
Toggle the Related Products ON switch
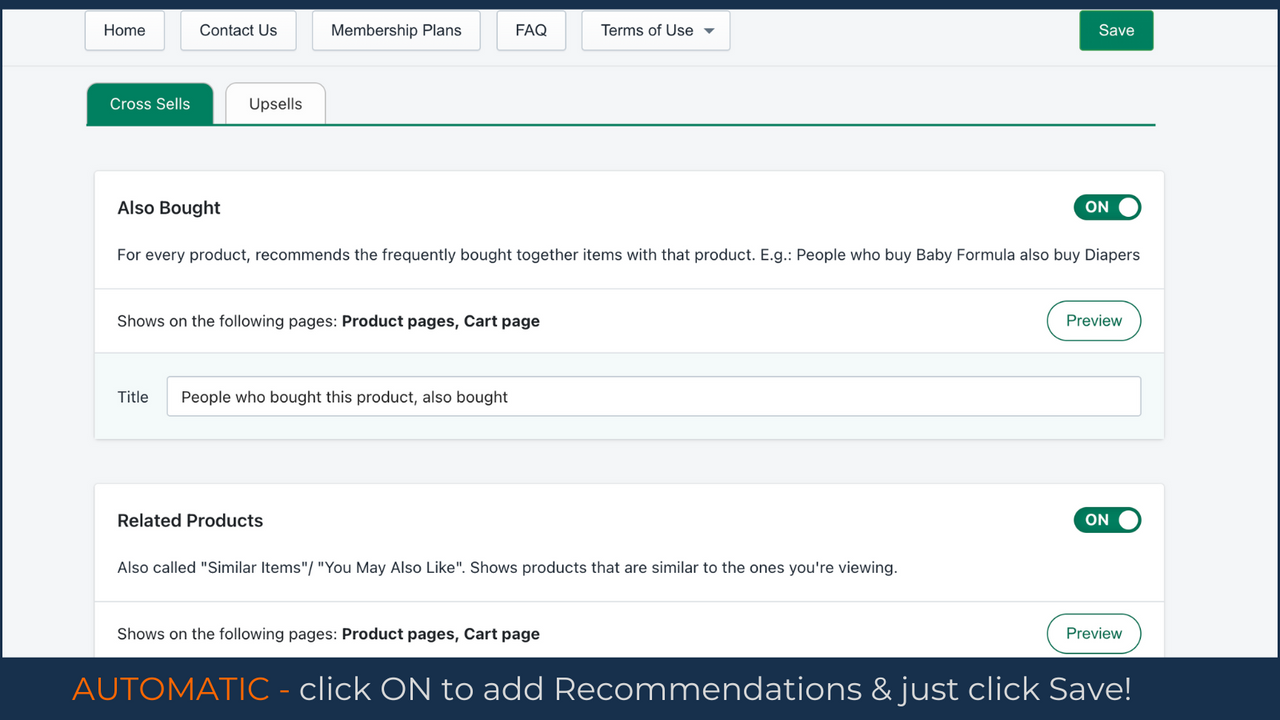pyautogui.click(x=1107, y=520)
